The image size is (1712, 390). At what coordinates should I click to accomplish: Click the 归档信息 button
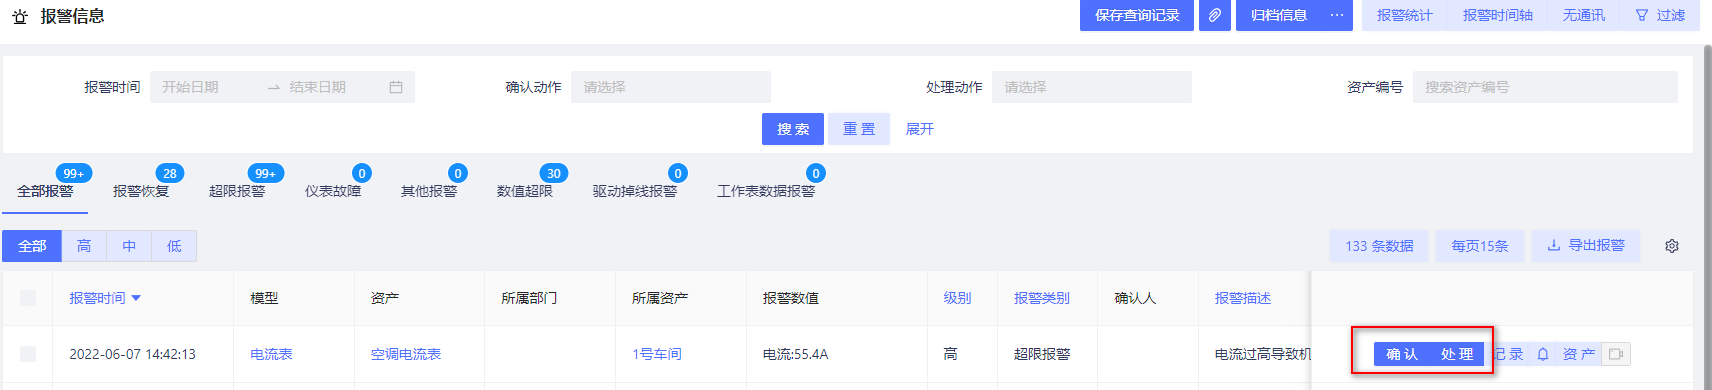[x=1279, y=15]
